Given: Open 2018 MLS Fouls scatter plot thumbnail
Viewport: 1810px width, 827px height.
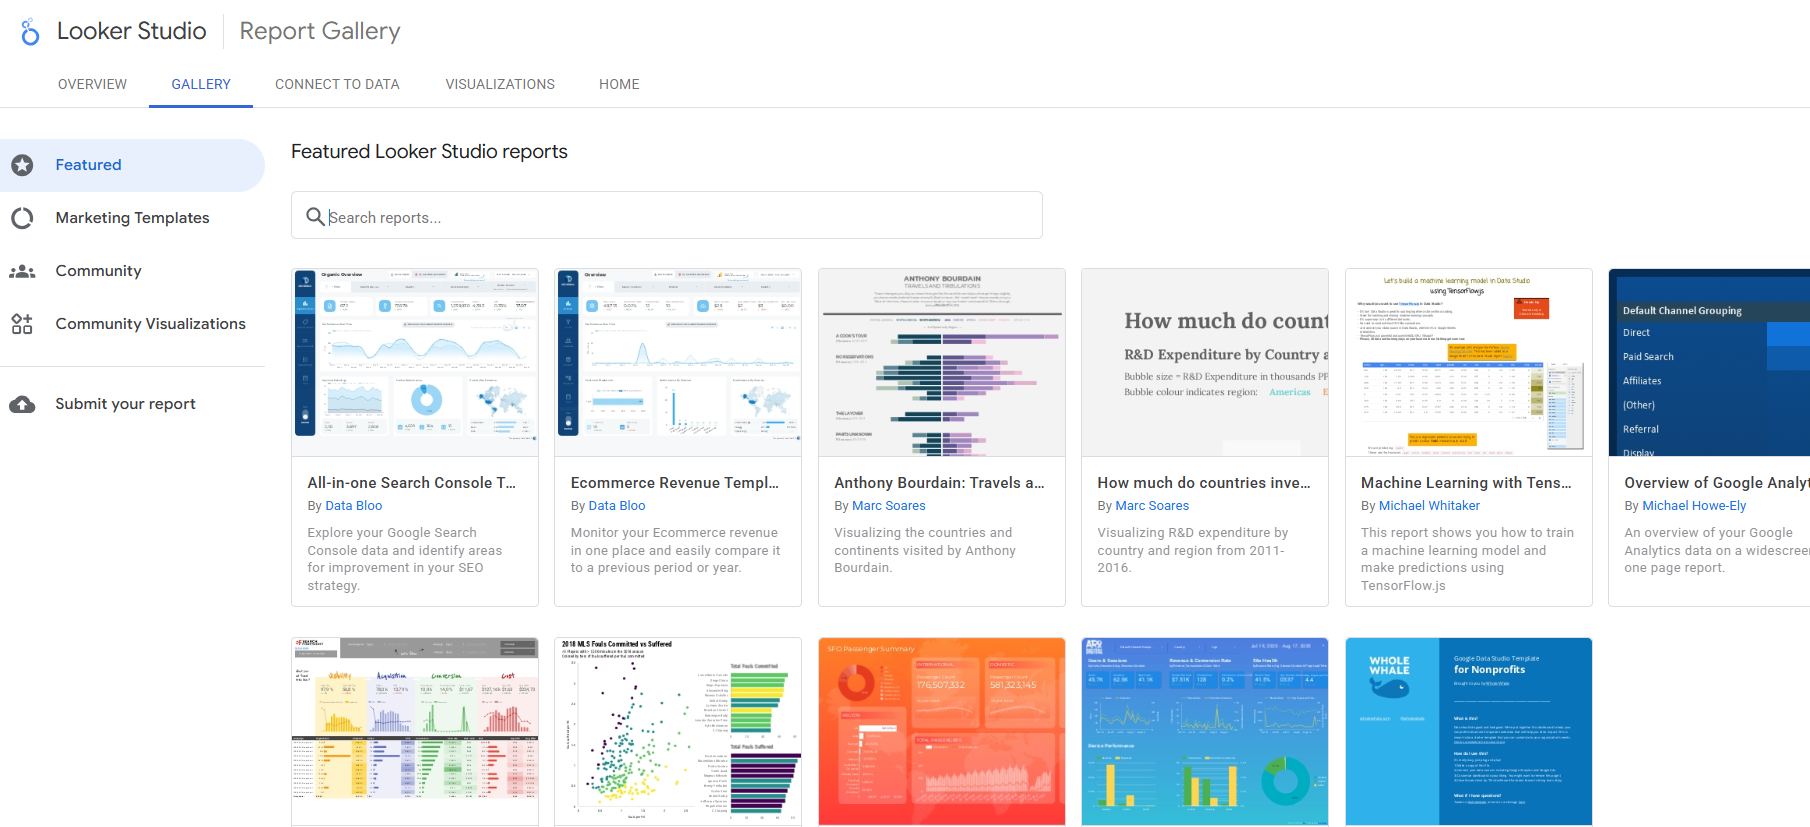Looking at the screenshot, I should [678, 732].
